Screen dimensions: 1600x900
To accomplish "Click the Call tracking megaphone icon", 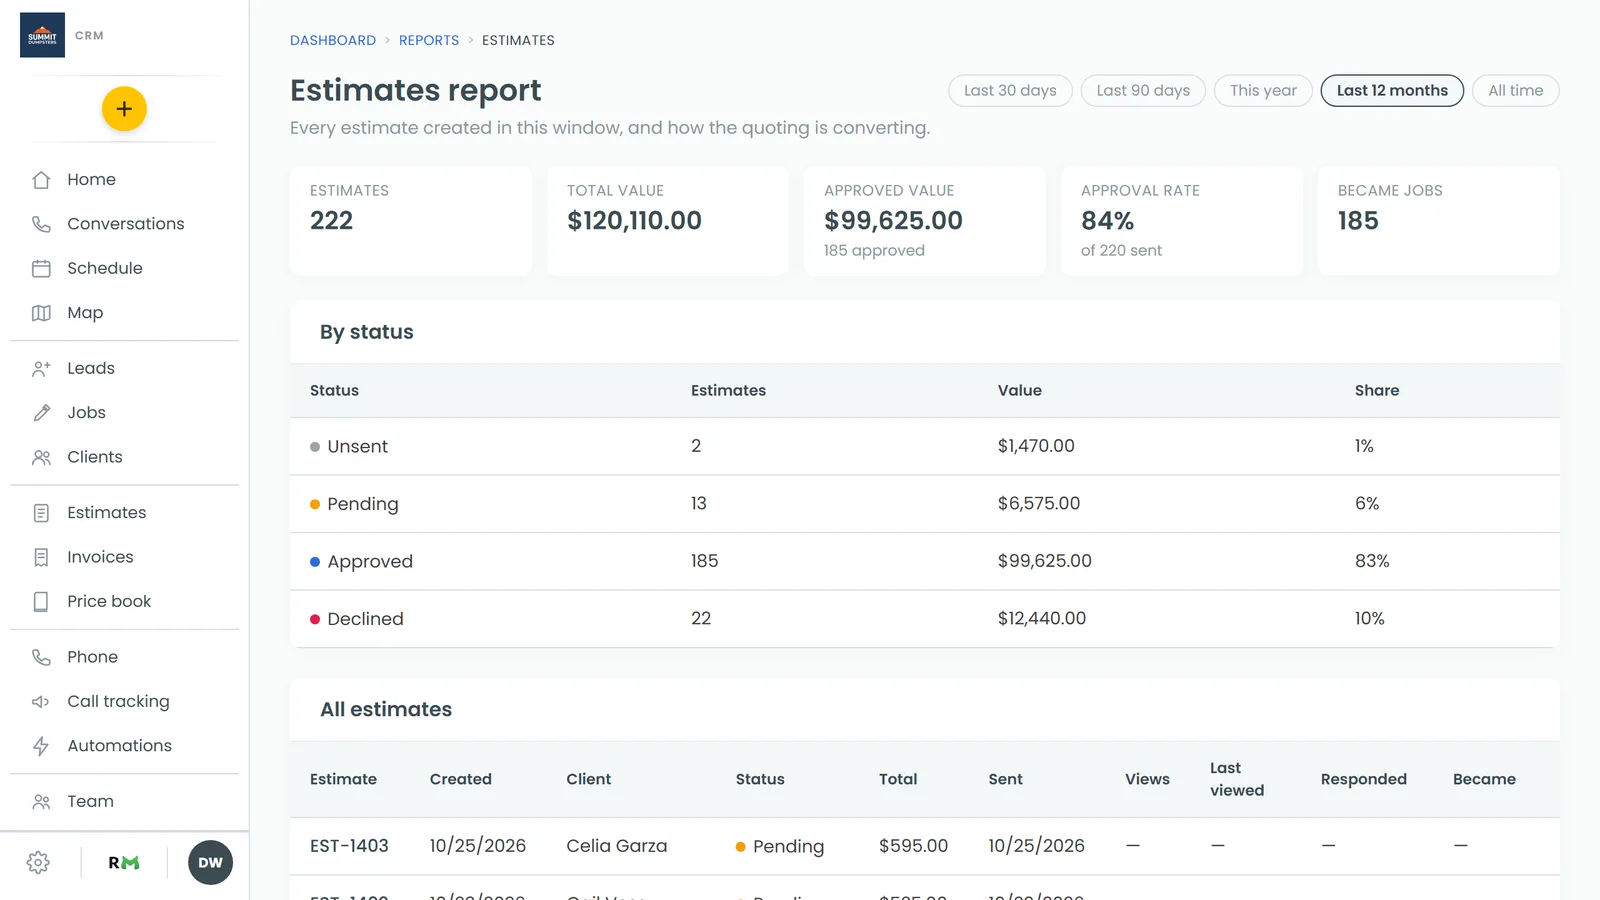I will click(41, 701).
